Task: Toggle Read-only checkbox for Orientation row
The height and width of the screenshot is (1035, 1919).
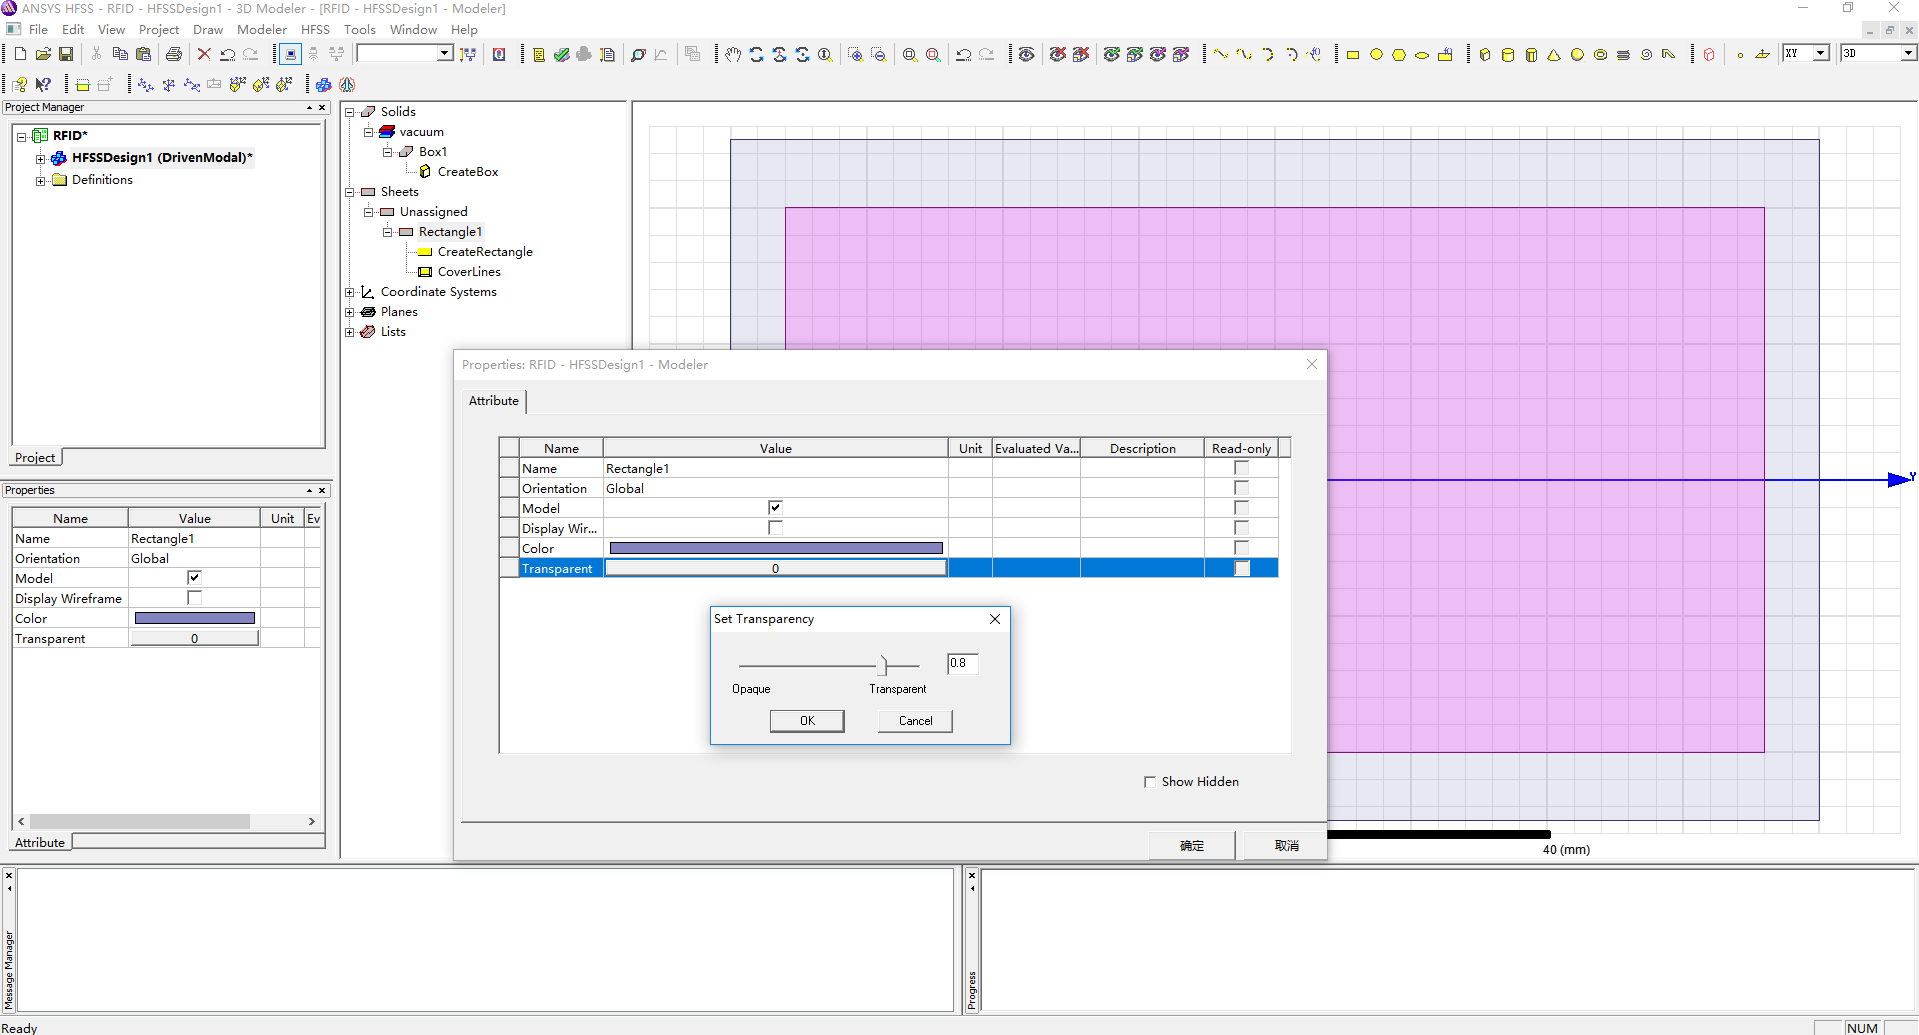Action: pos(1241,488)
